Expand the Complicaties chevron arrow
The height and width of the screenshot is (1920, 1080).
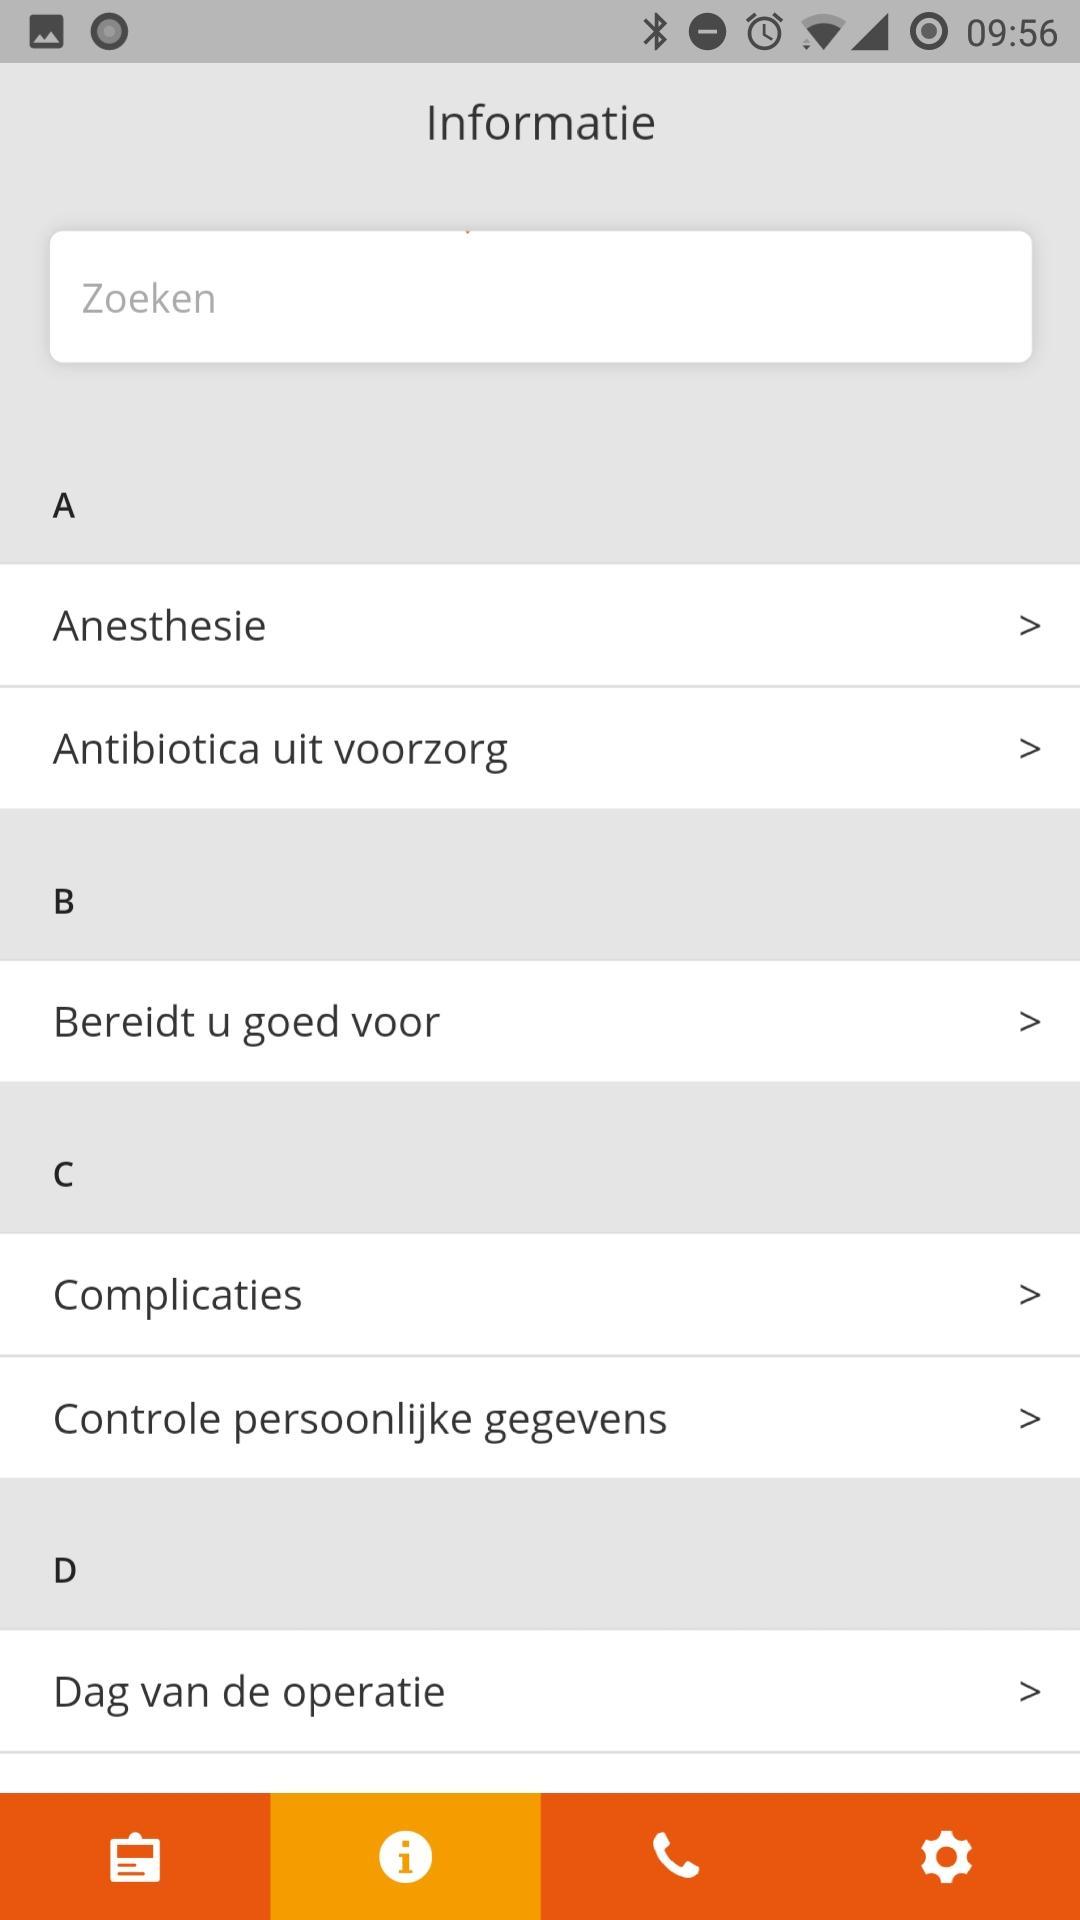point(1030,1295)
